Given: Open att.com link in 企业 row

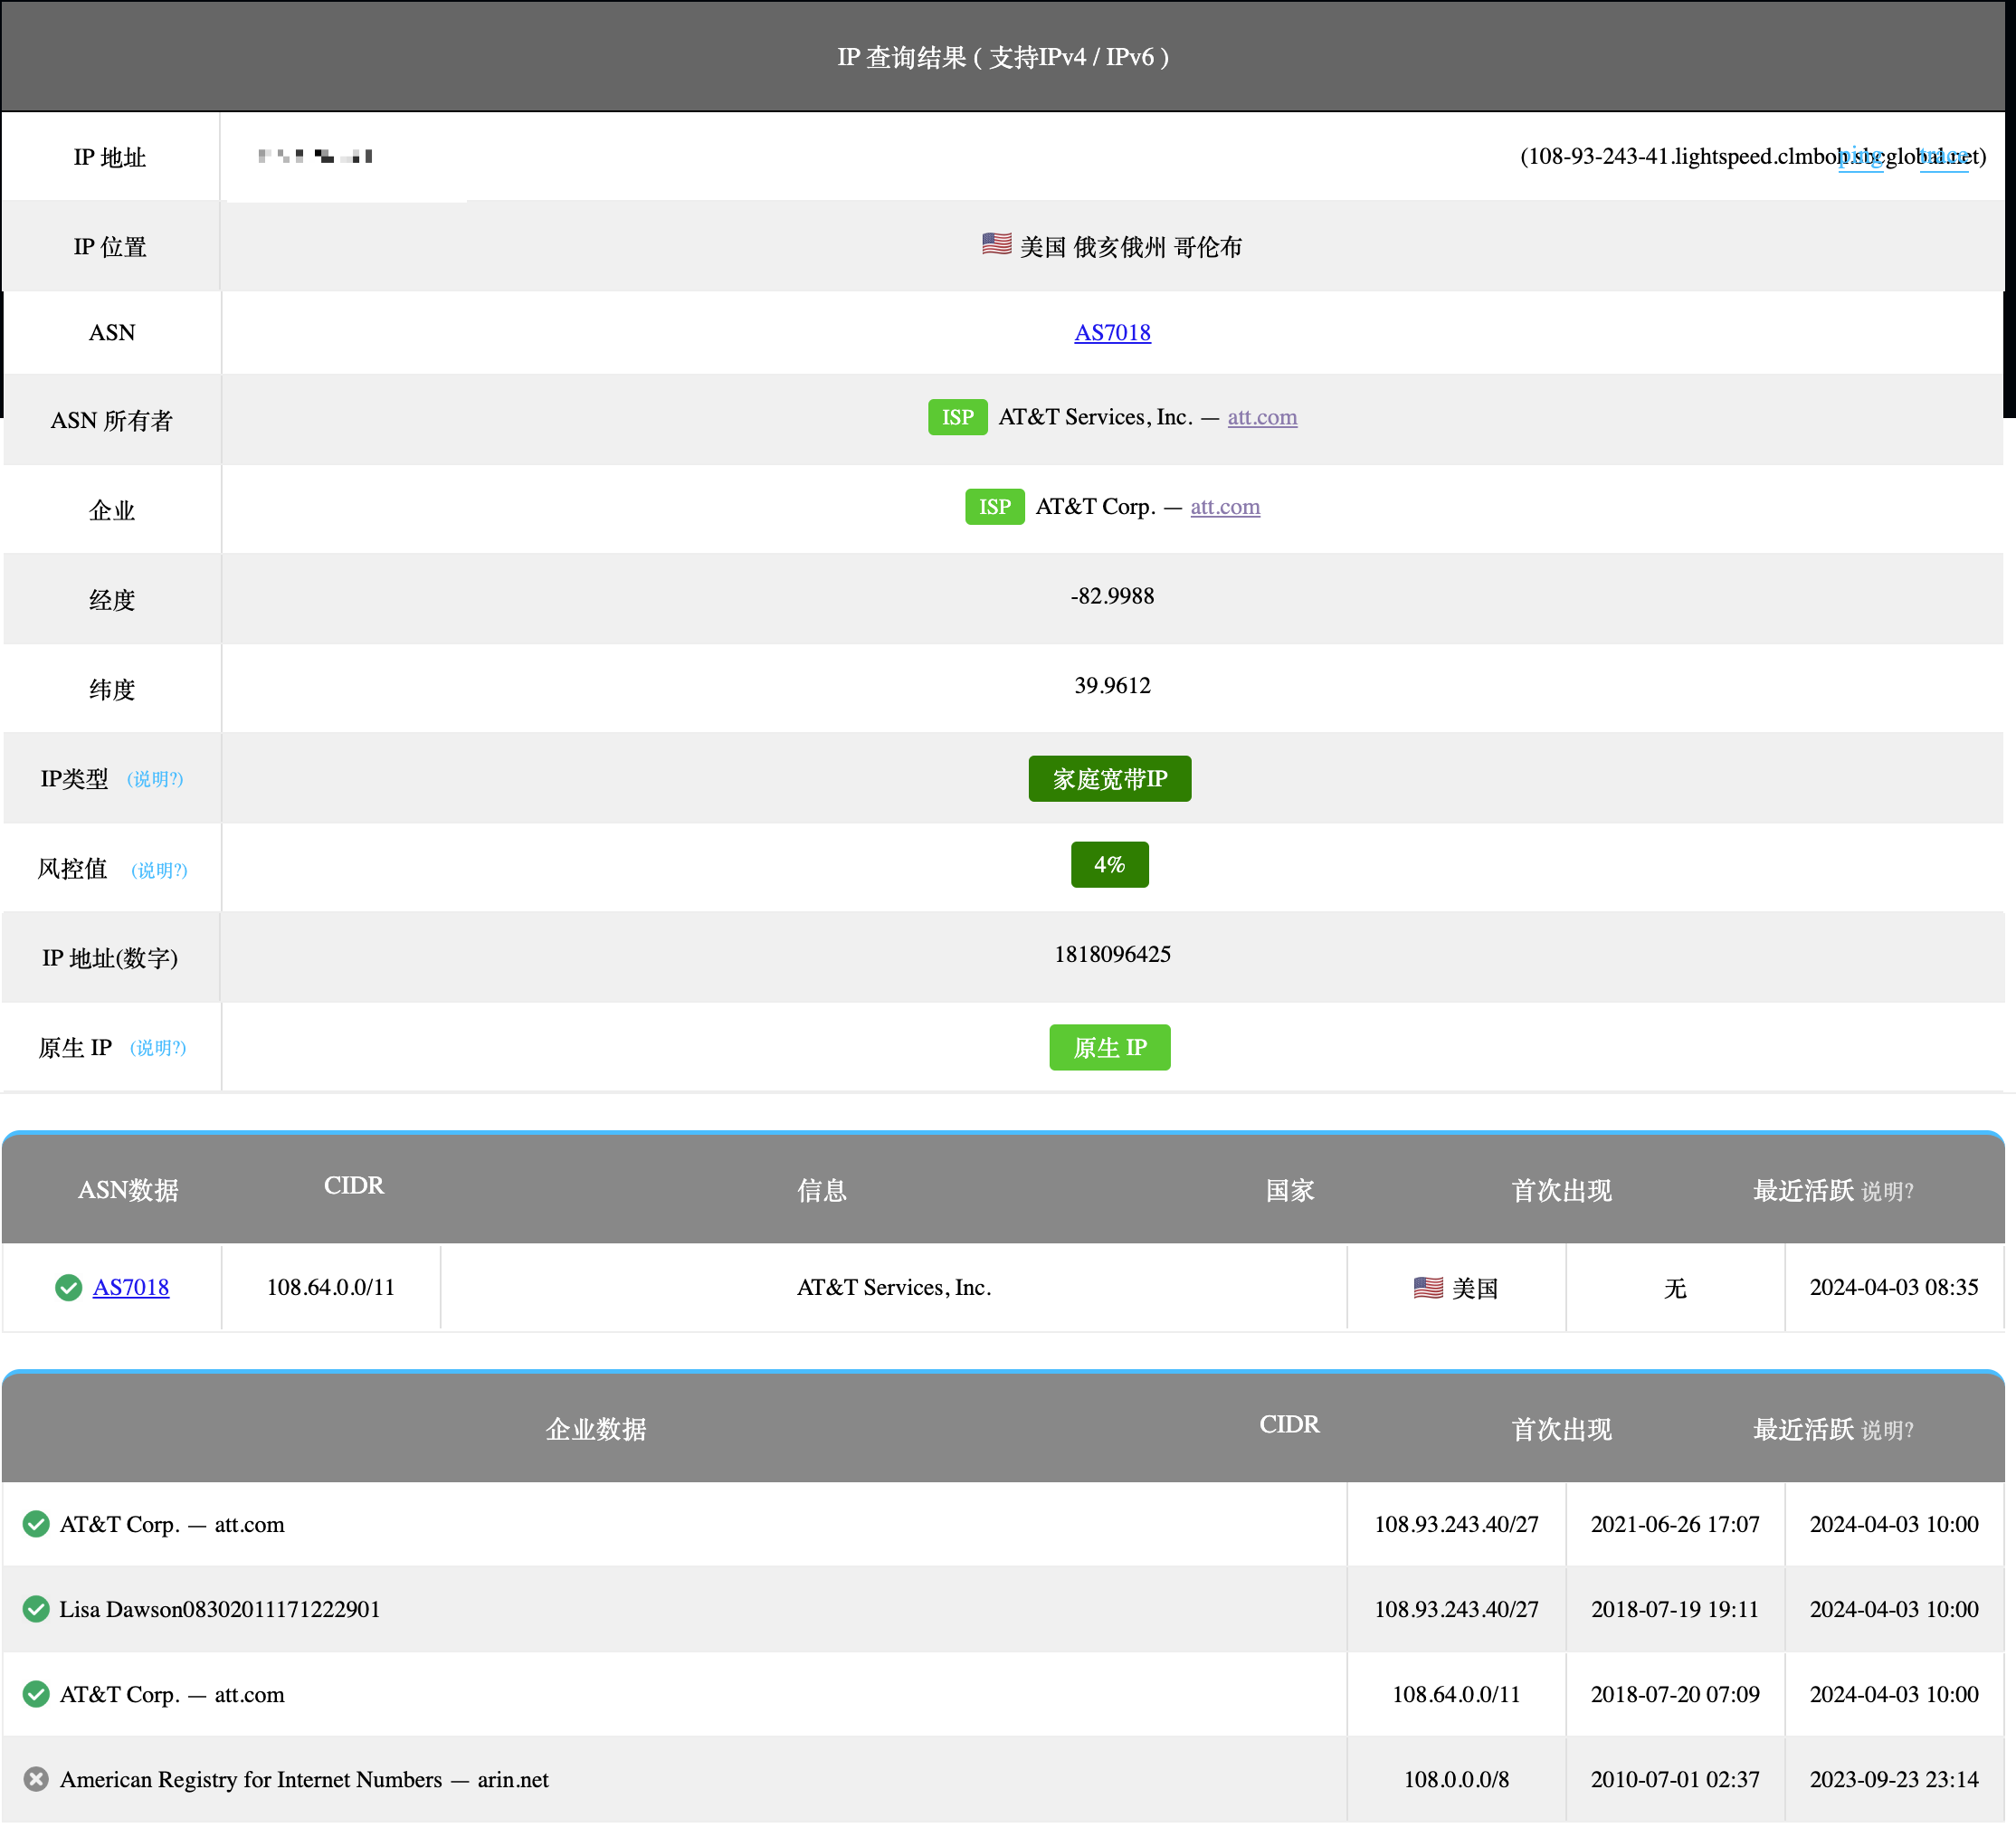Looking at the screenshot, I should click(x=1225, y=507).
